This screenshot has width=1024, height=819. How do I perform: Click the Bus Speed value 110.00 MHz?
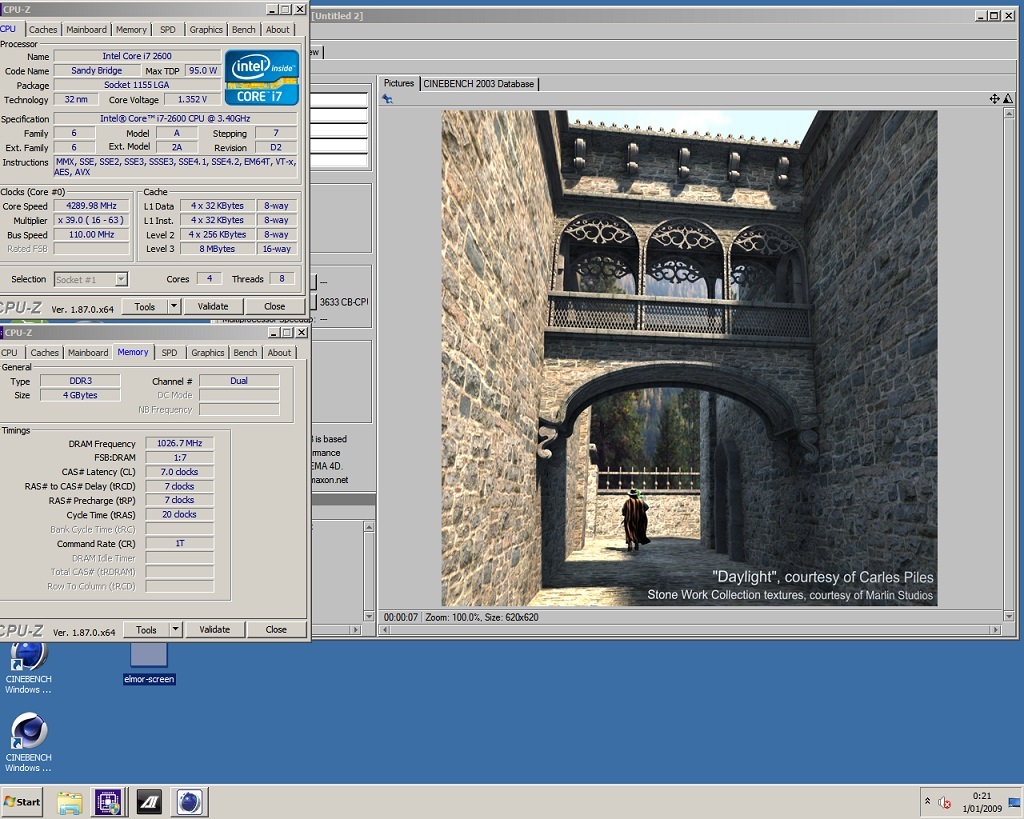91,234
